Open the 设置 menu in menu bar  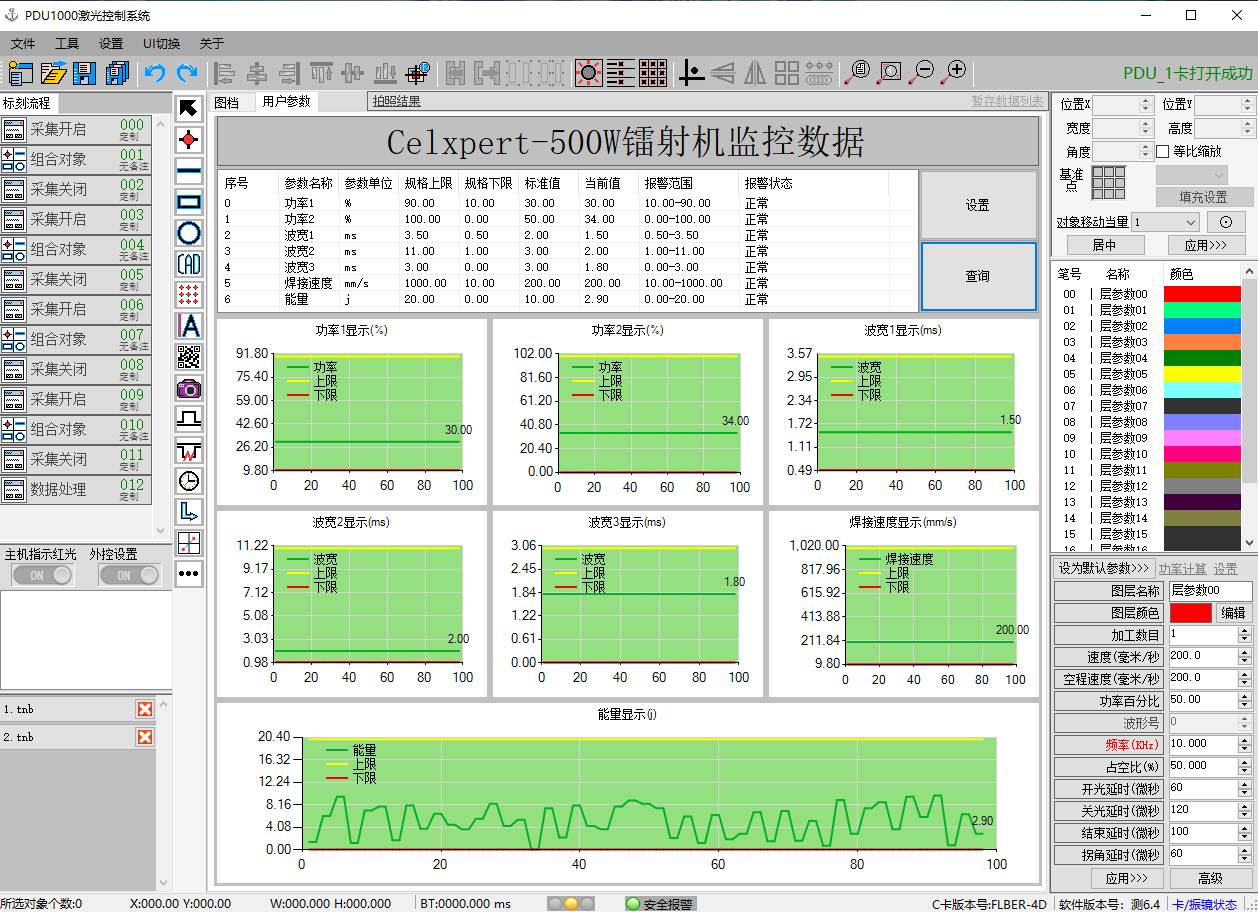[x=111, y=44]
